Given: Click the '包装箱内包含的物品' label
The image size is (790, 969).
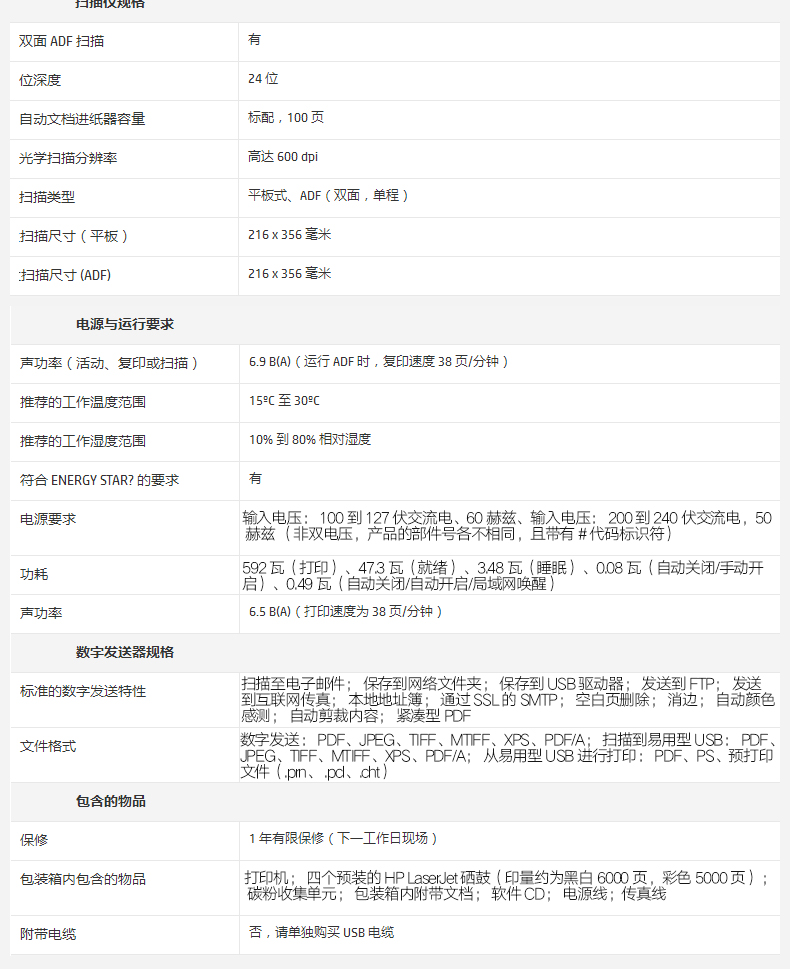Looking at the screenshot, I should tap(83, 879).
